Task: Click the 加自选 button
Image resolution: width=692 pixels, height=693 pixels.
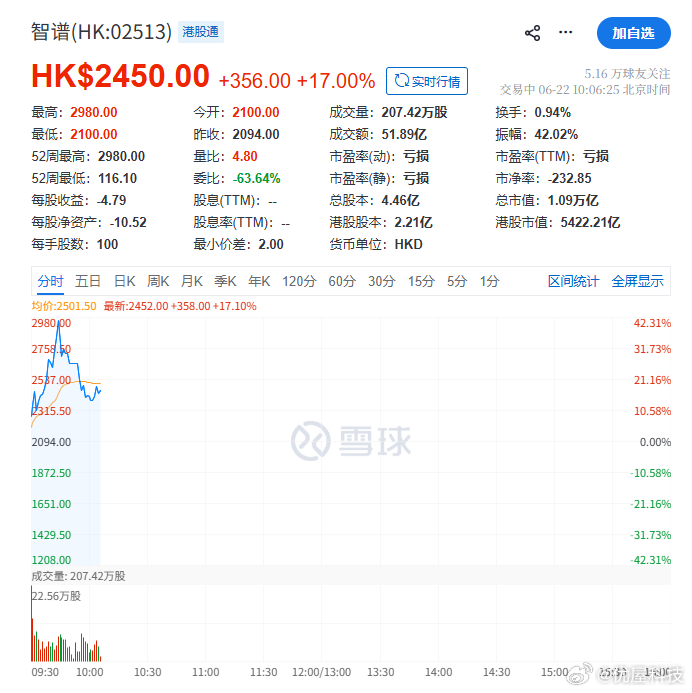Action: pos(633,33)
